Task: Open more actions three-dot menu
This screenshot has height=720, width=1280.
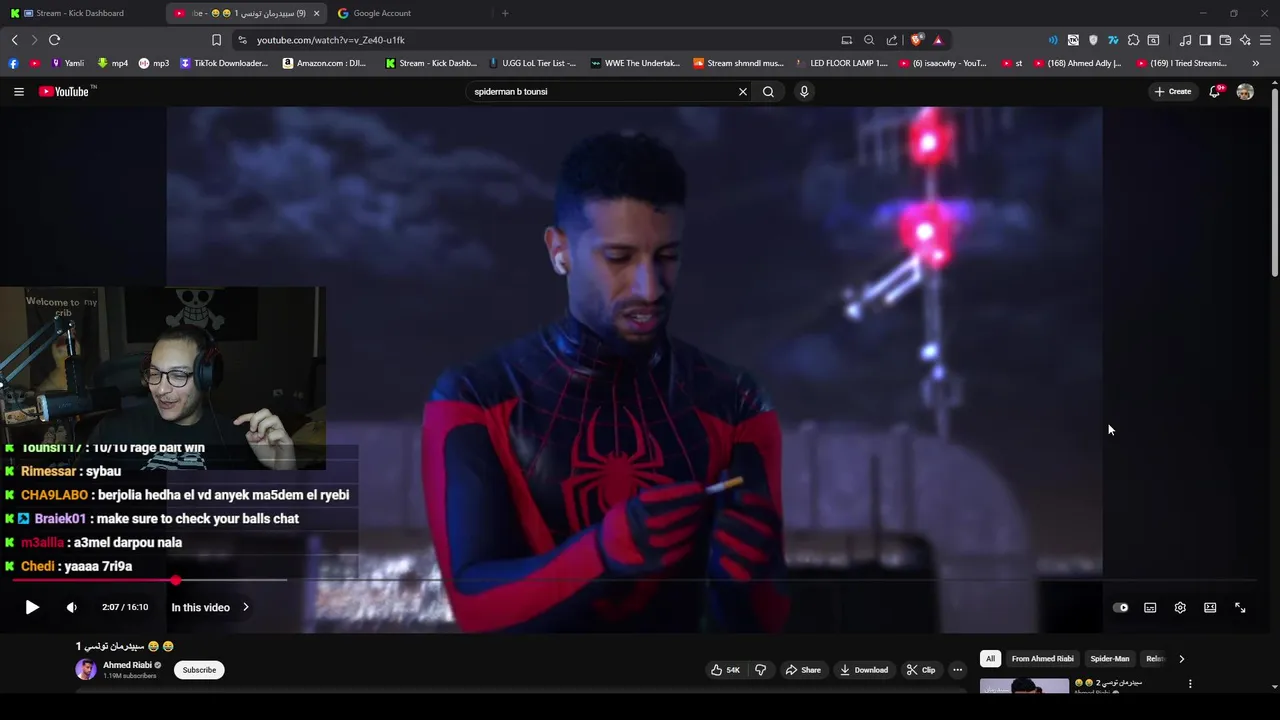Action: pos(957,670)
